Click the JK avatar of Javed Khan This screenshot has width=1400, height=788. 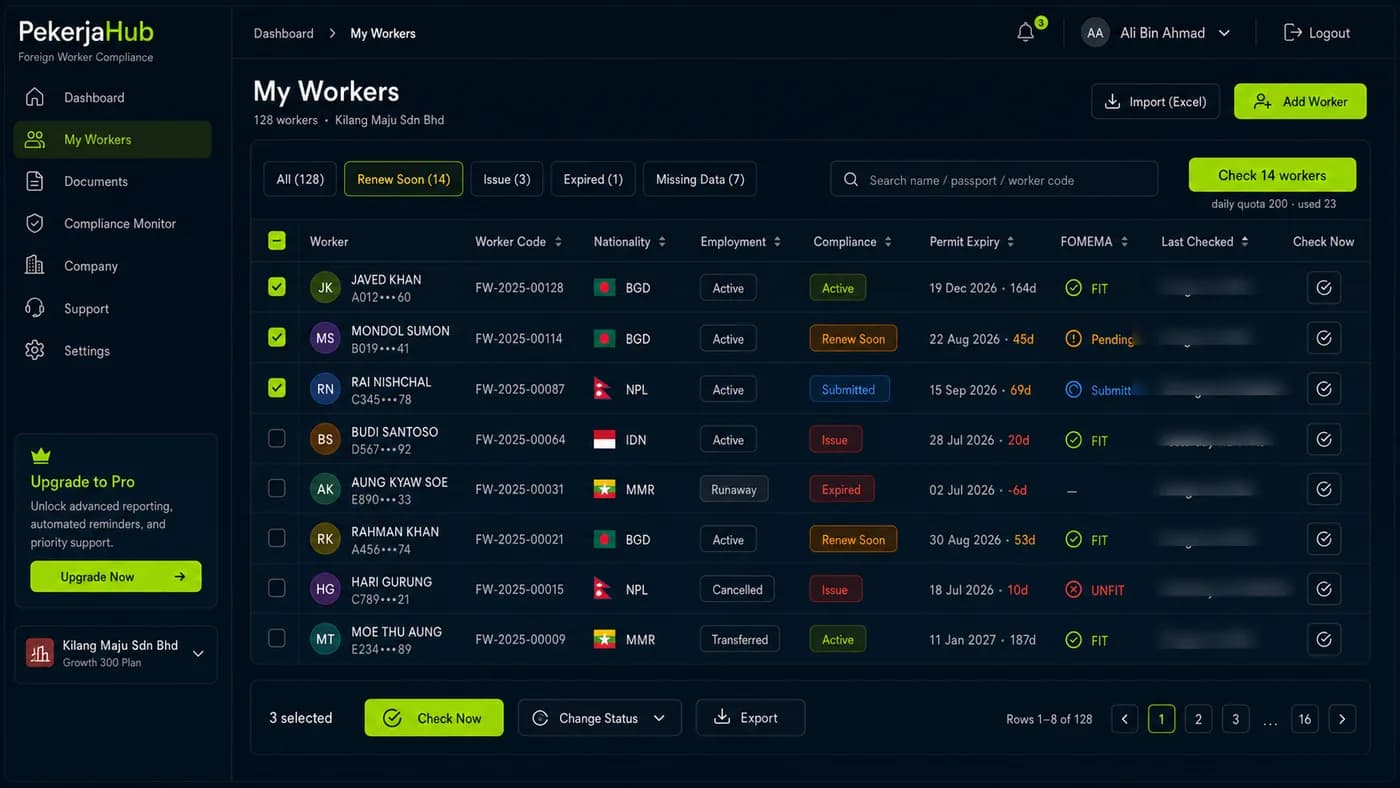tap(325, 288)
